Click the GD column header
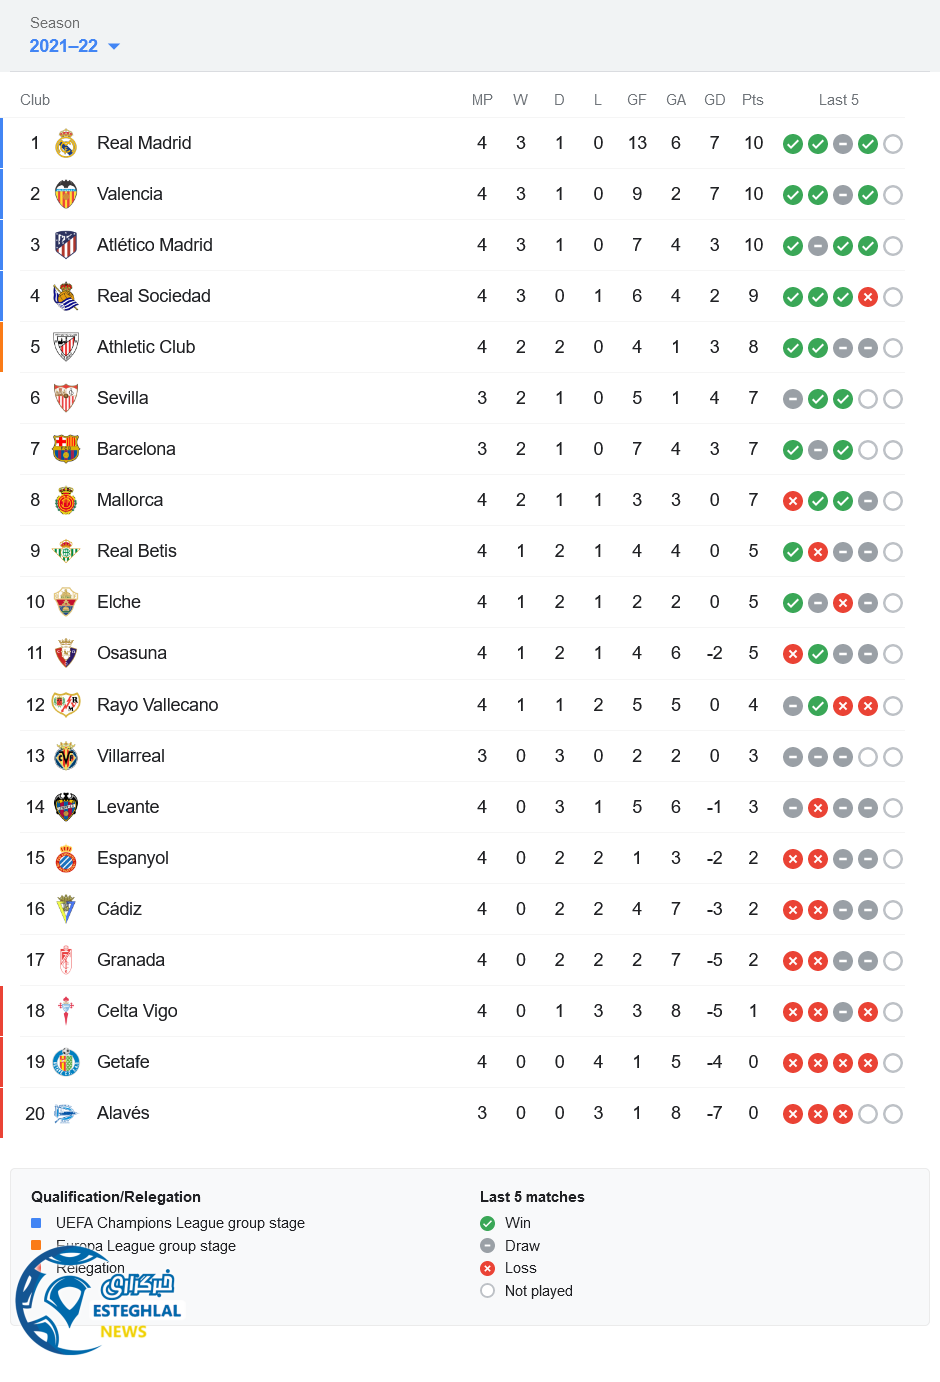The image size is (940, 1382). click(714, 100)
